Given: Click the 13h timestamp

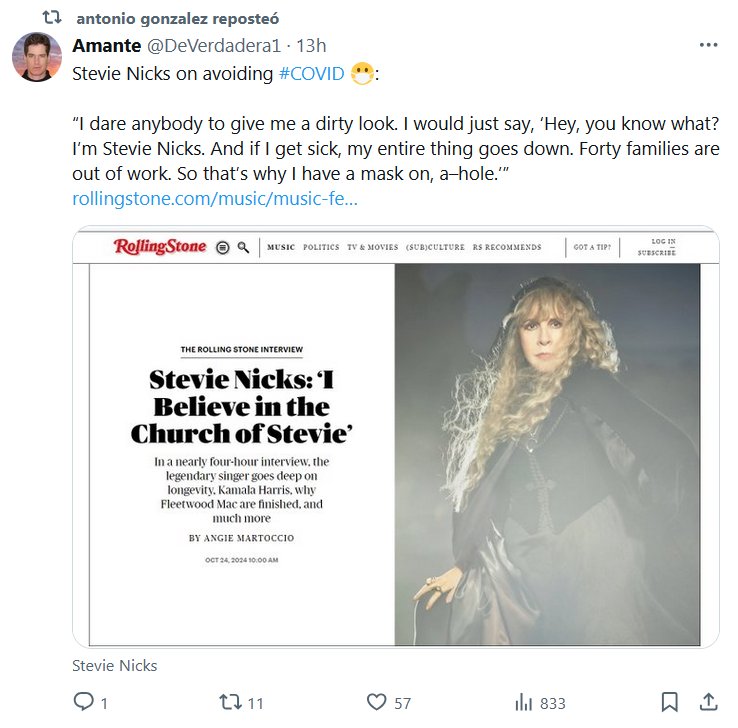Looking at the screenshot, I should point(313,46).
